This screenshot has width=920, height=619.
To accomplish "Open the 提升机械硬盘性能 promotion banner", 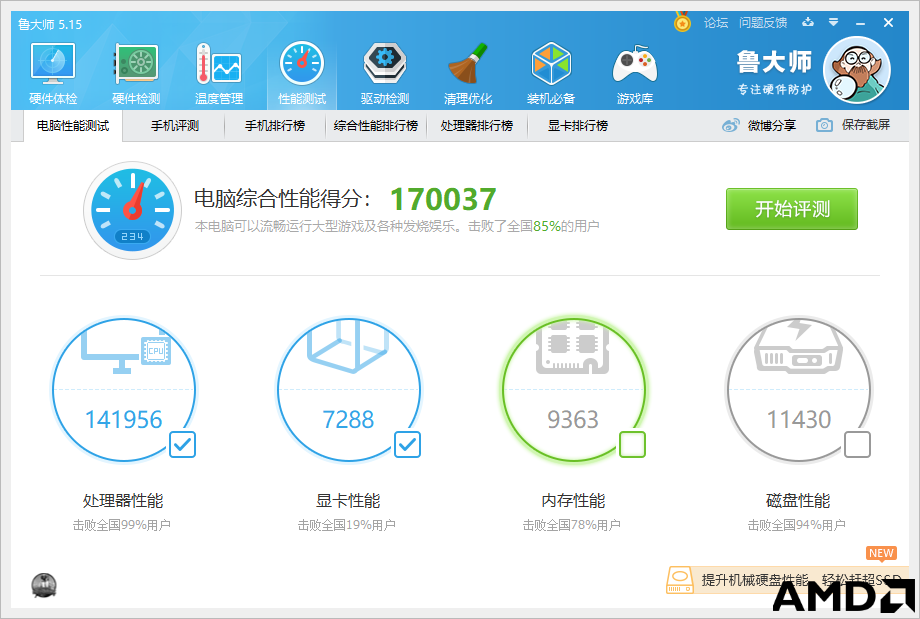I will pyautogui.click(x=786, y=580).
